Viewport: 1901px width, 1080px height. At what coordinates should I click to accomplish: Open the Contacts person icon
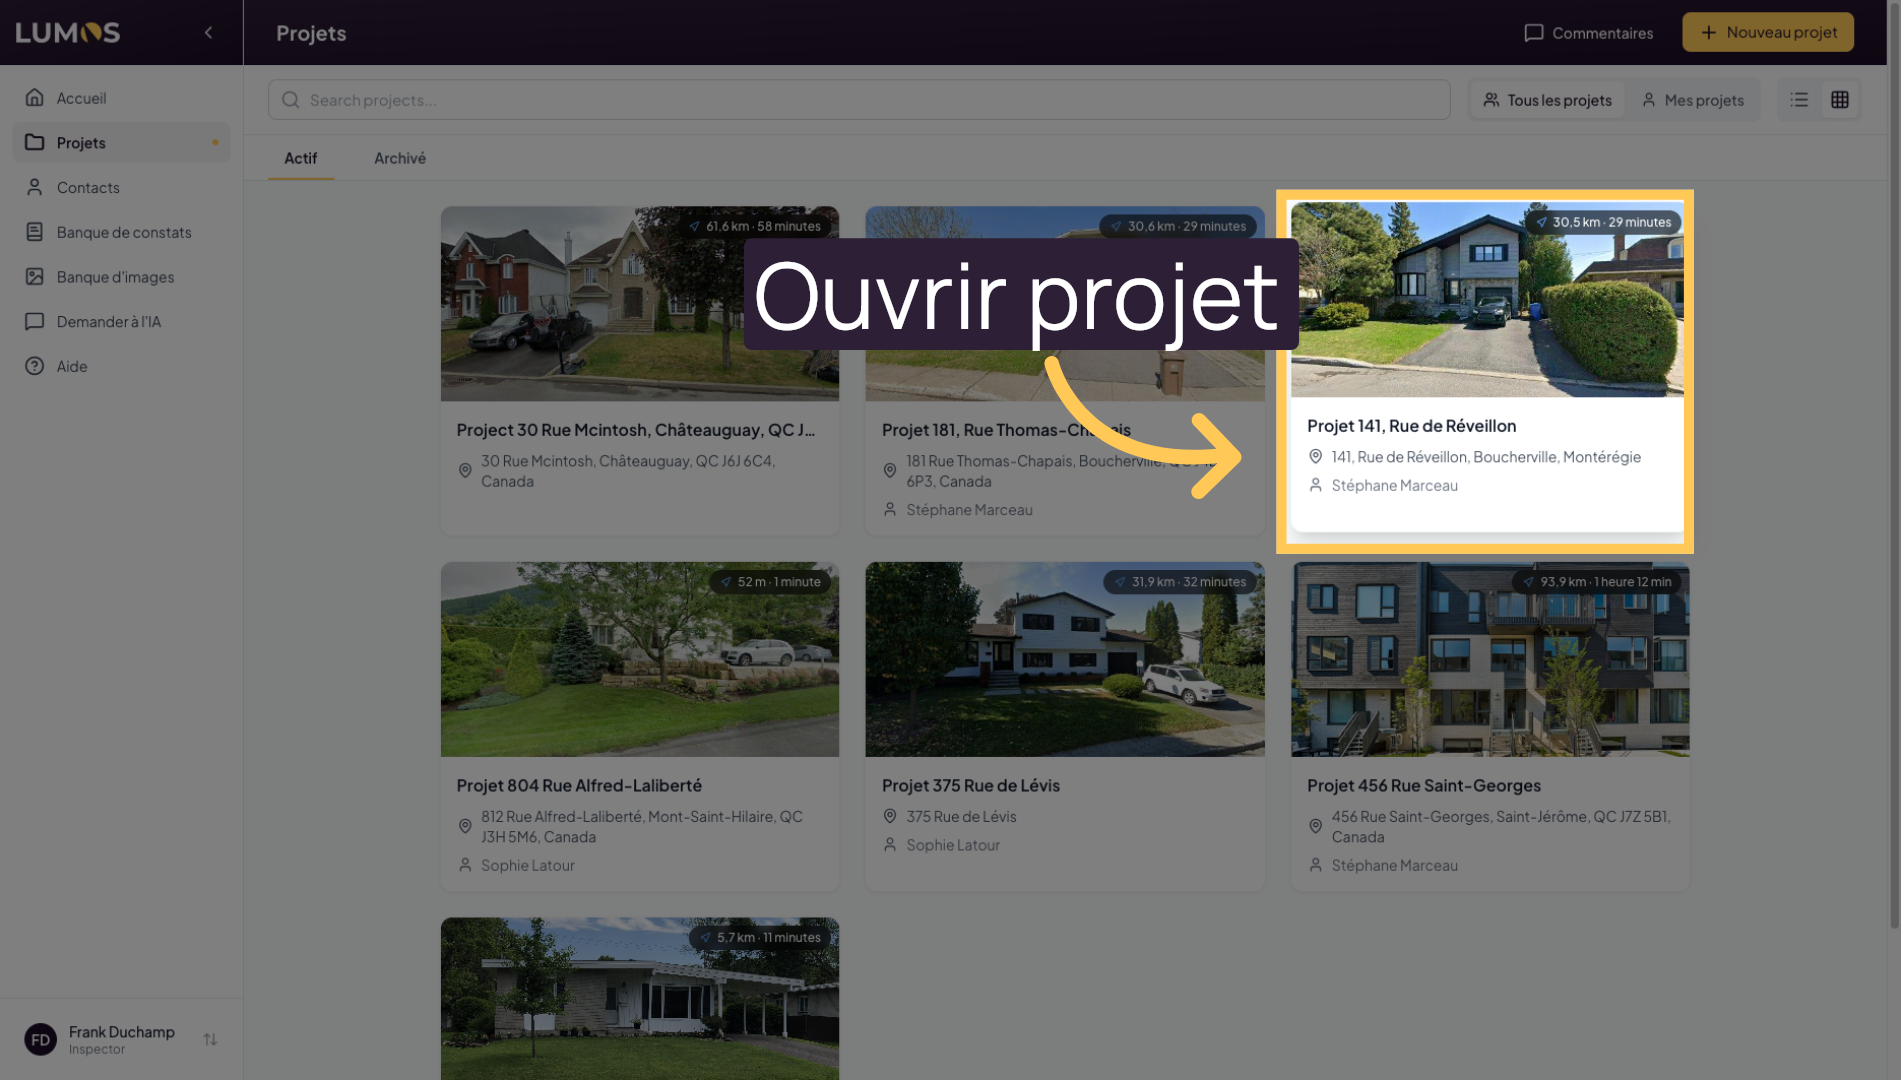35,188
